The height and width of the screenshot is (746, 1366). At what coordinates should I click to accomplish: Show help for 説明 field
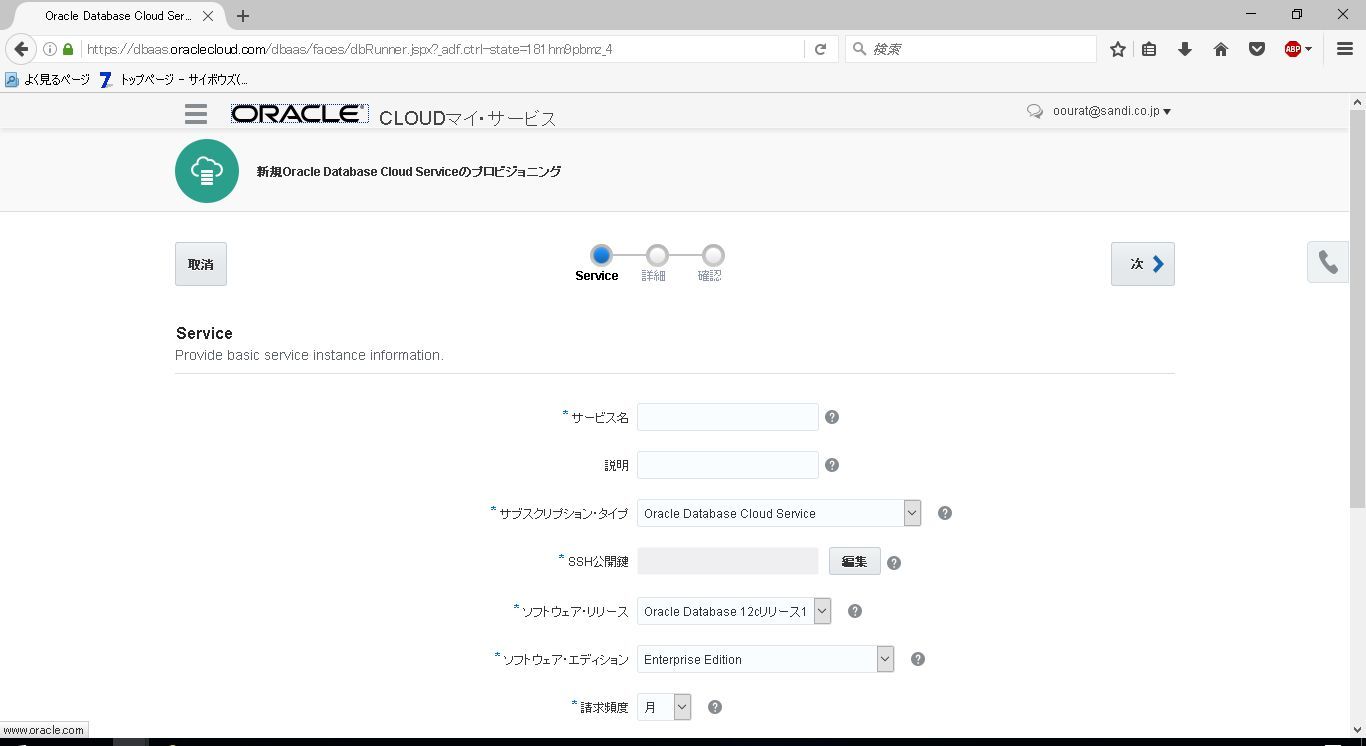coord(832,465)
